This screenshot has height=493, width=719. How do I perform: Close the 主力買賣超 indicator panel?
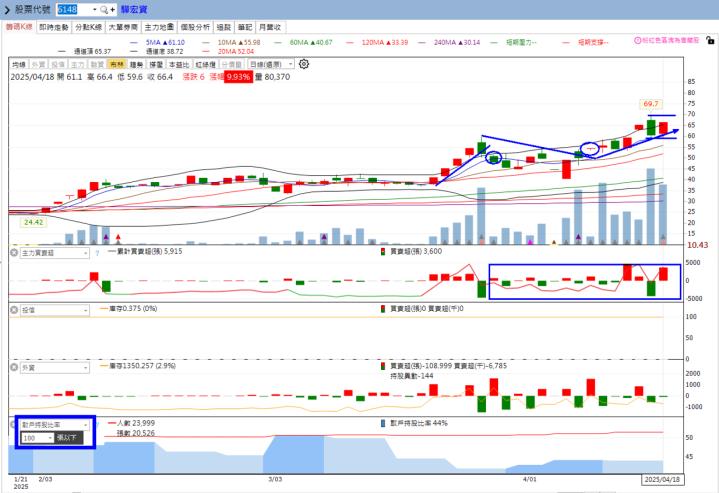click(x=14, y=253)
